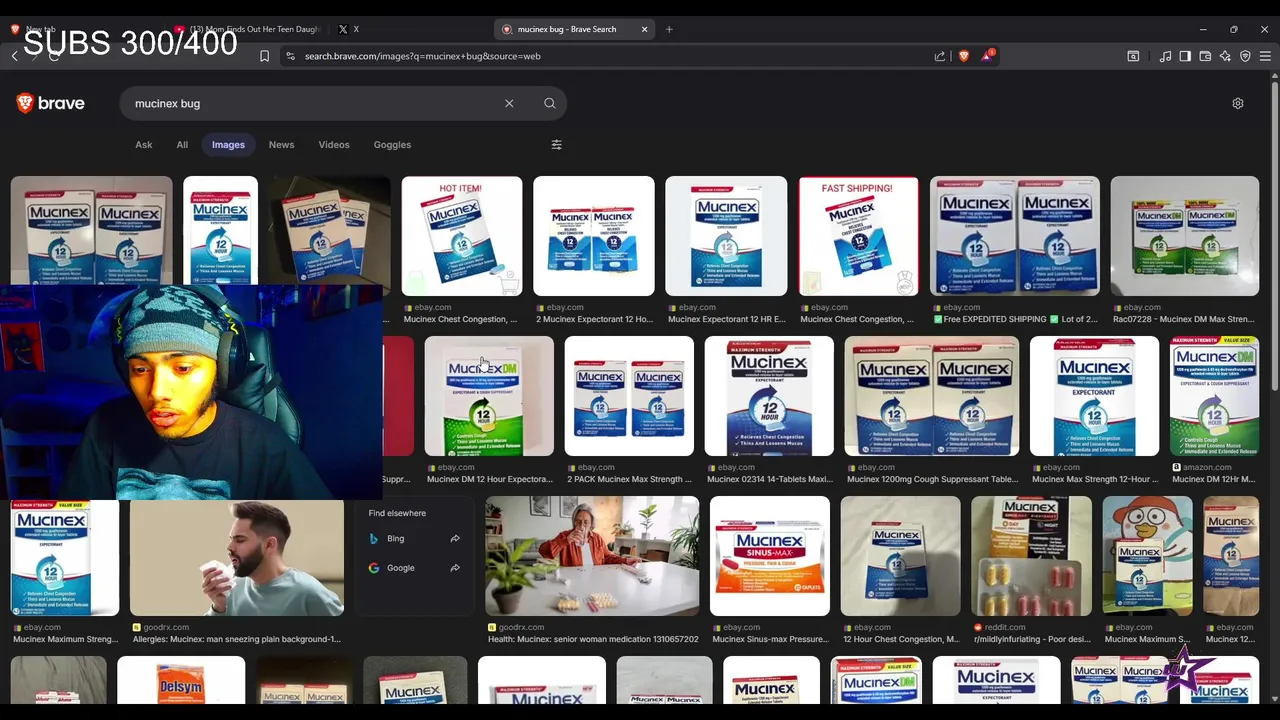
Task: Open the Mucinex Sinus-Max thumbnail
Action: pos(770,556)
